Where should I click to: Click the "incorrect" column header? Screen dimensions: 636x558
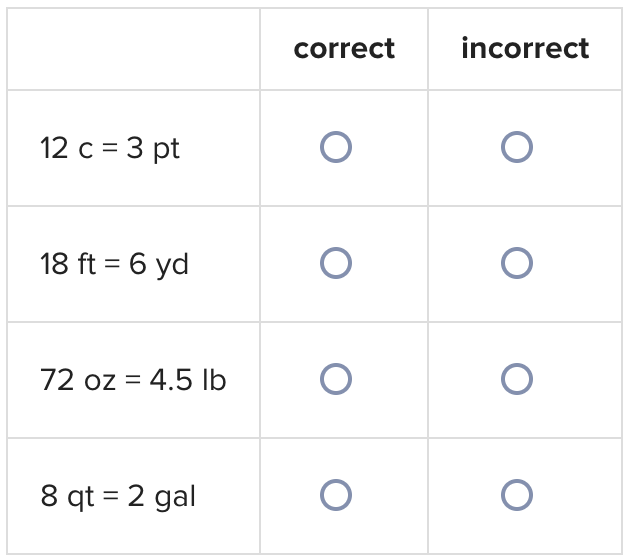(525, 48)
